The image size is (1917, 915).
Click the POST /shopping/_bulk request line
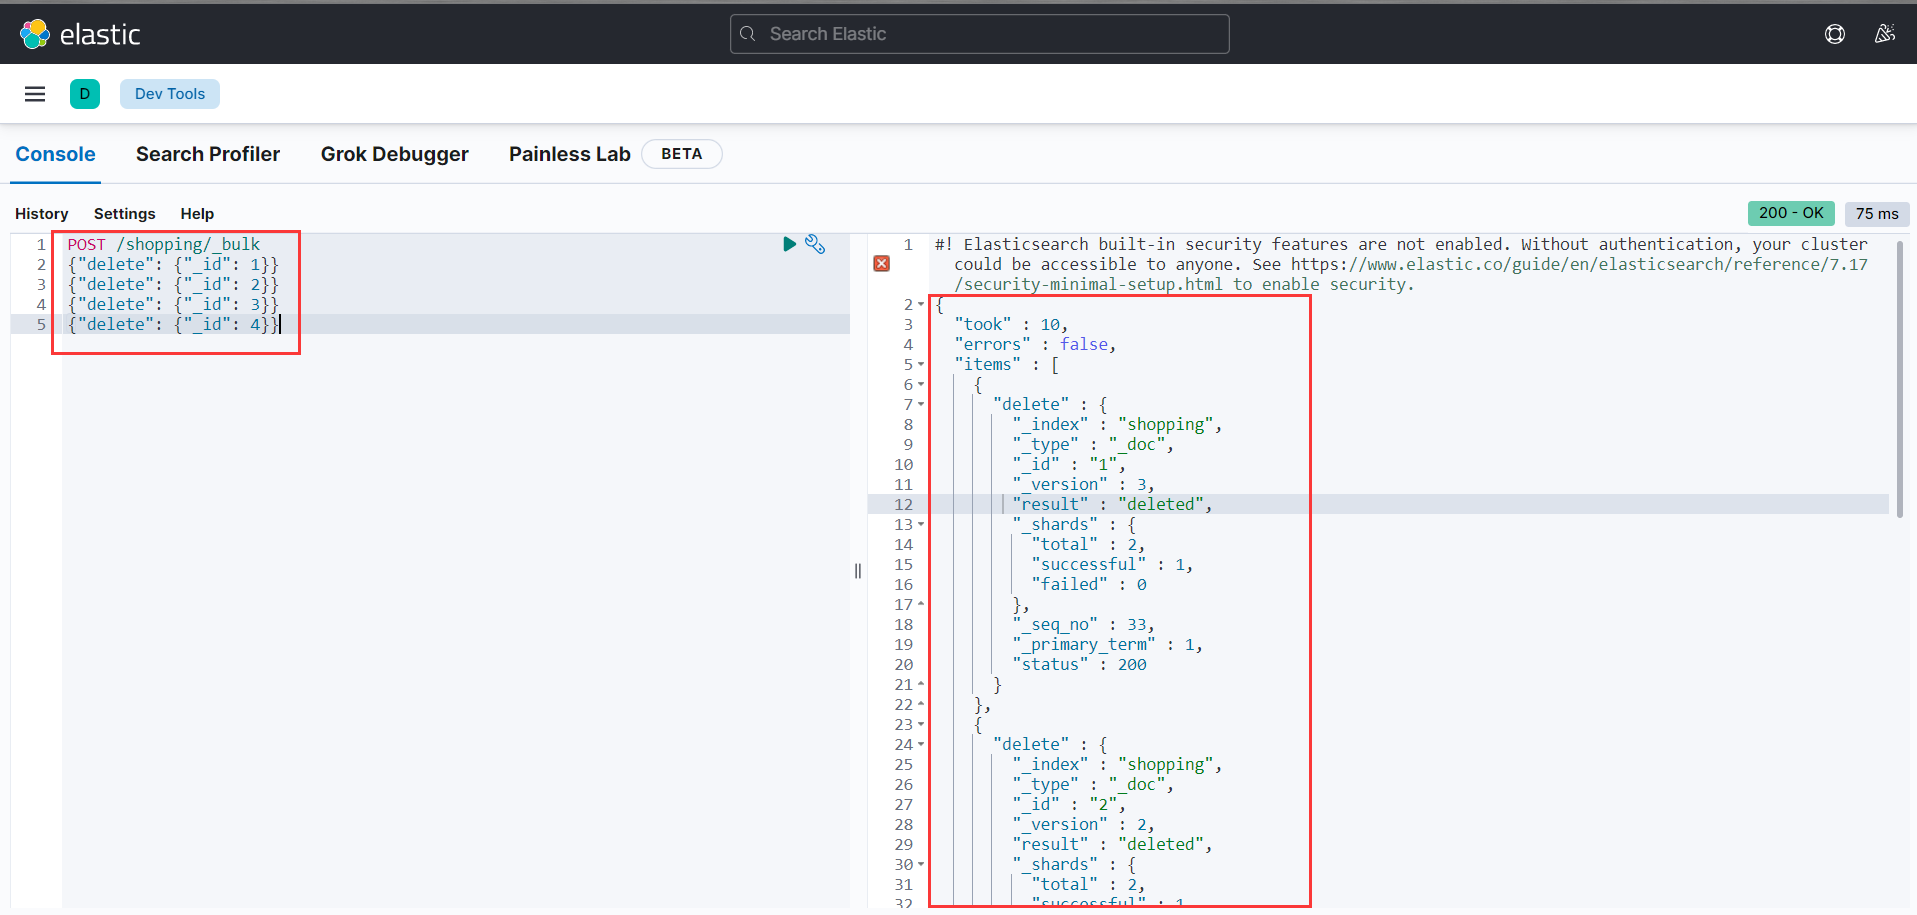164,244
